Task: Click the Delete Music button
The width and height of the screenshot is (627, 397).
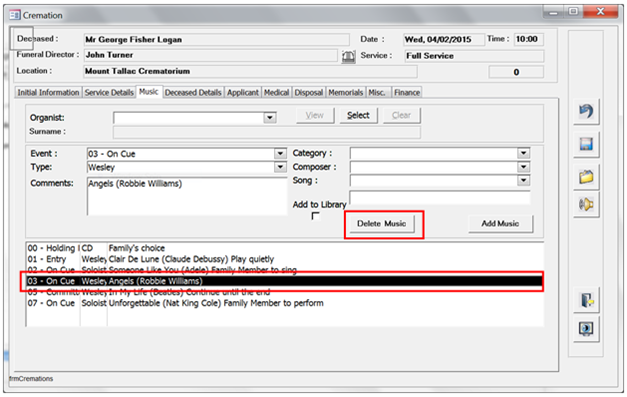Action: (x=381, y=224)
